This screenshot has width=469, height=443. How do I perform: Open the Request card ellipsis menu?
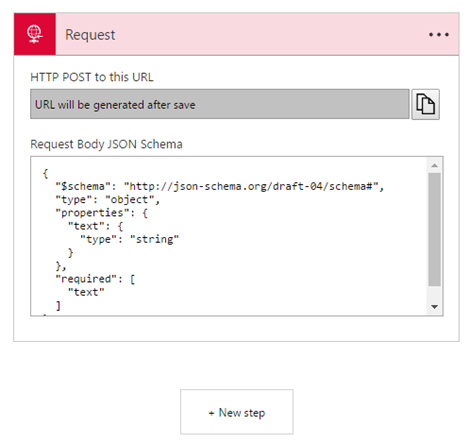coord(439,35)
